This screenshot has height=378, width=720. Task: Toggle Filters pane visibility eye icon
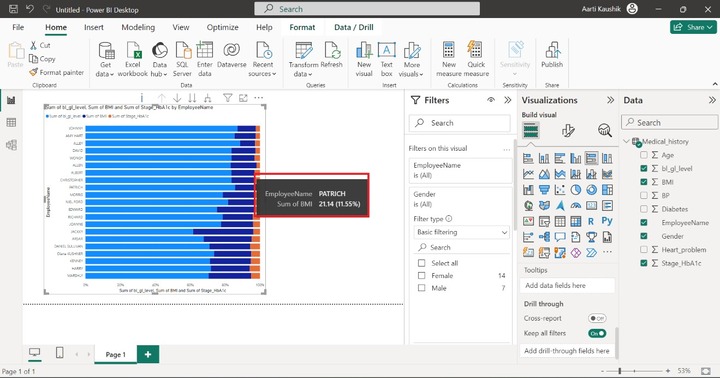tap(491, 100)
